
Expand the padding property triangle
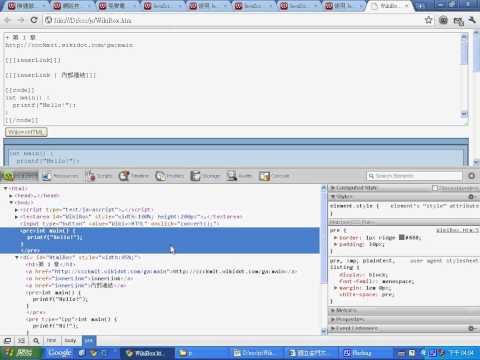(335, 244)
